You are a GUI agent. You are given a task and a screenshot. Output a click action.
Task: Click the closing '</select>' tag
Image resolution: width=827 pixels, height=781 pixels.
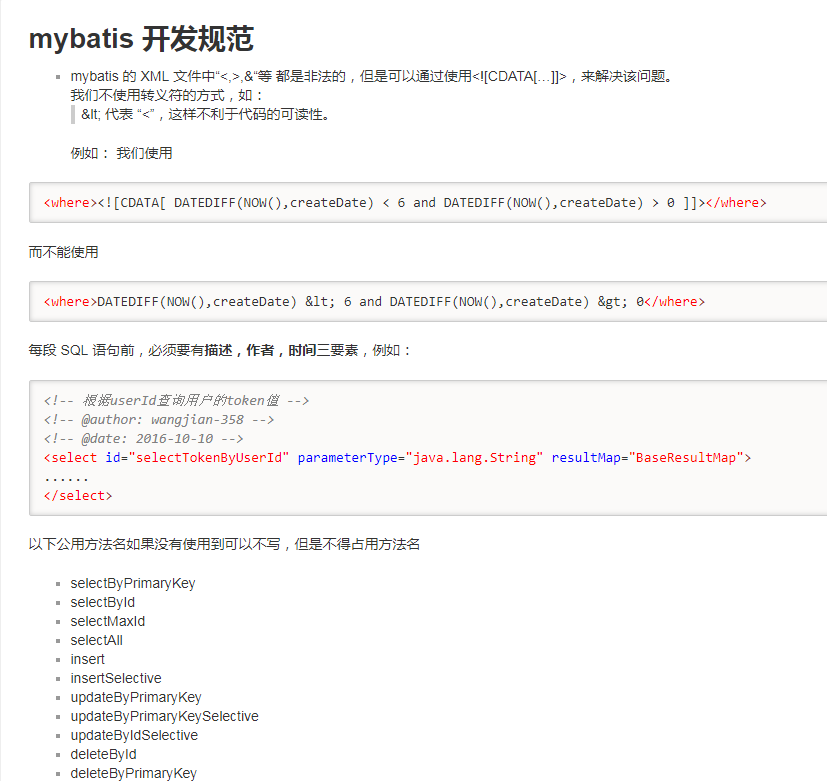click(x=78, y=496)
